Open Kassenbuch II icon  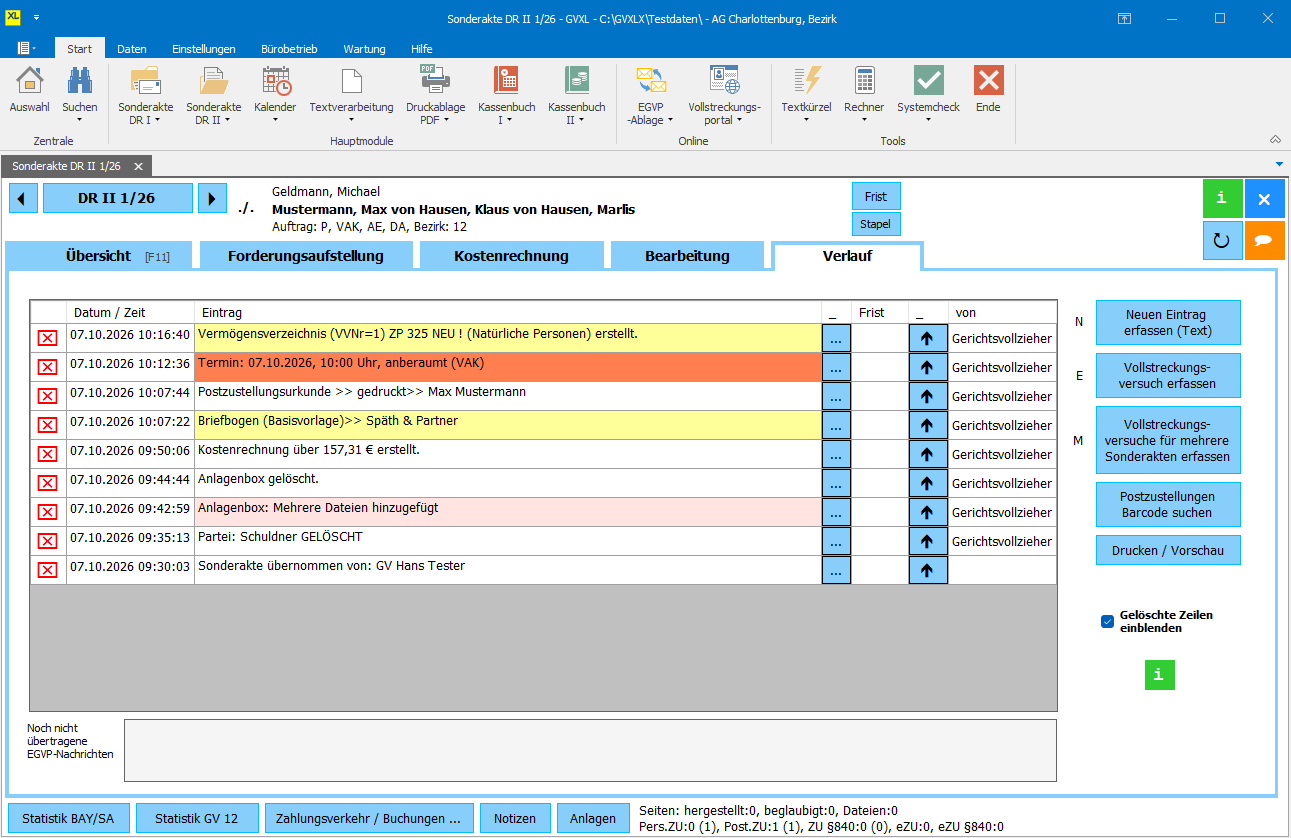tap(577, 80)
